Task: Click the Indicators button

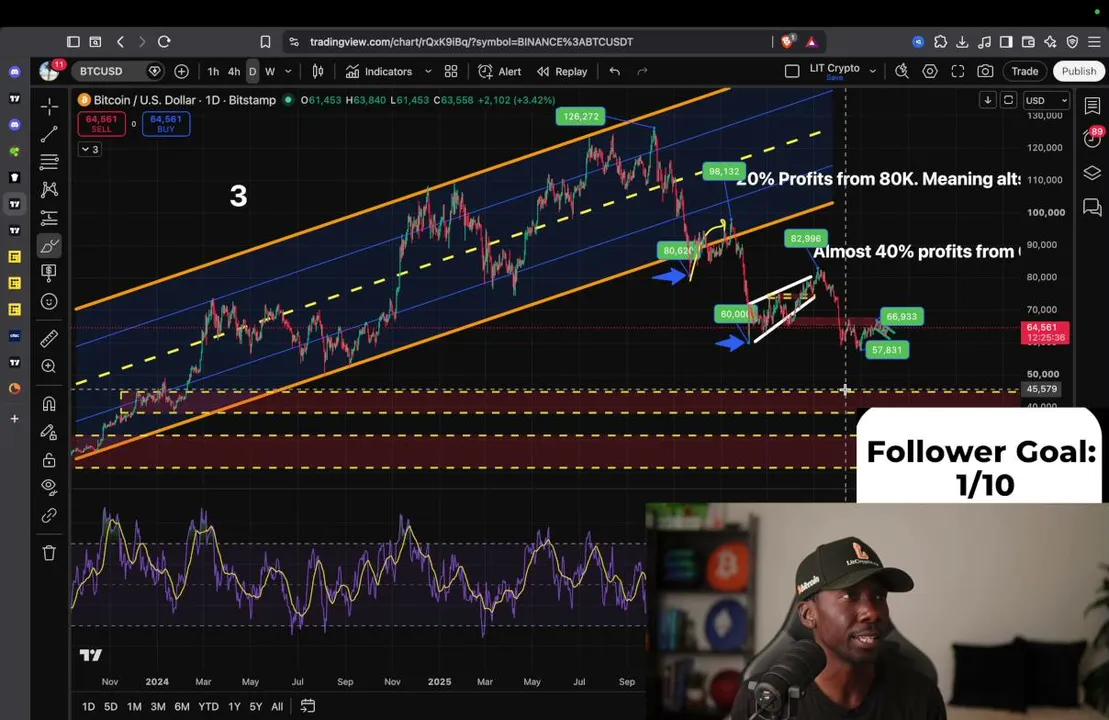Action: (x=379, y=71)
